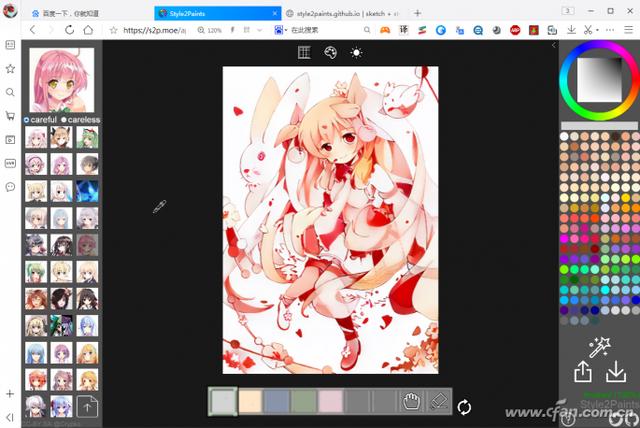Choose the green-haired reference thumbnail in first row
The width and height of the screenshot is (640, 428).
(x=87, y=137)
